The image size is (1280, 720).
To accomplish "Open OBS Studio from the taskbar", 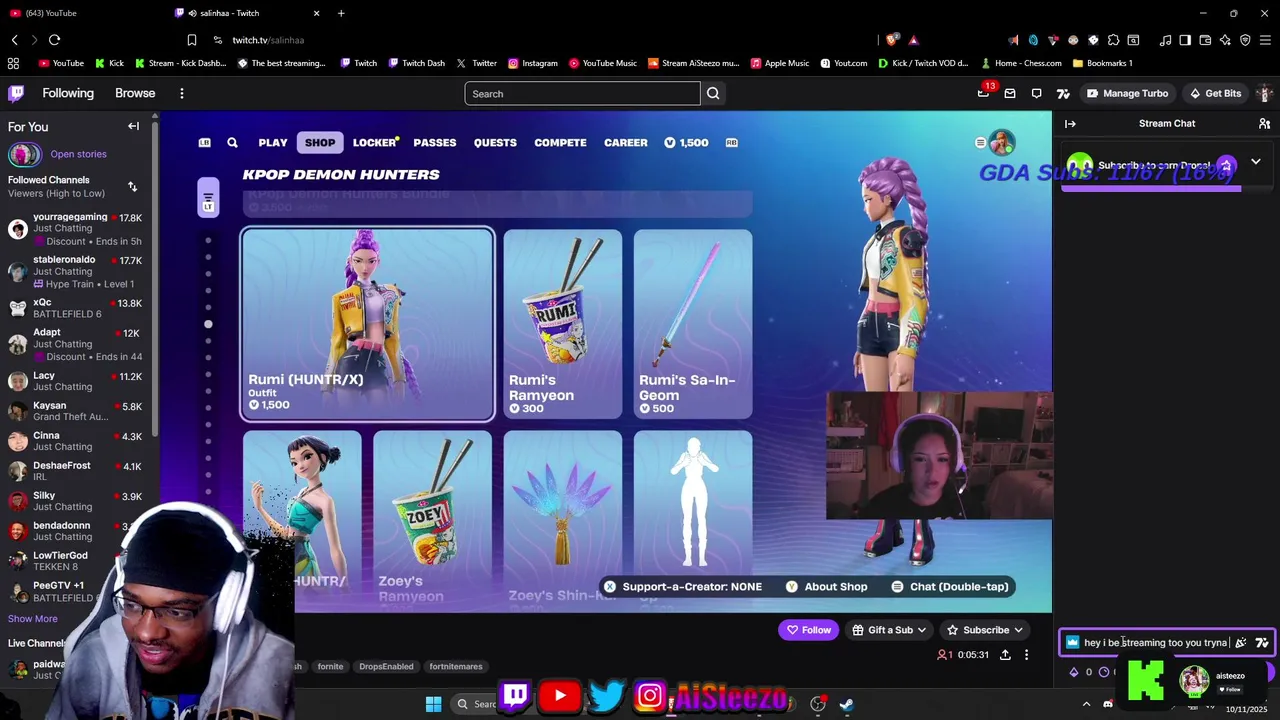I will pyautogui.click(x=817, y=704).
